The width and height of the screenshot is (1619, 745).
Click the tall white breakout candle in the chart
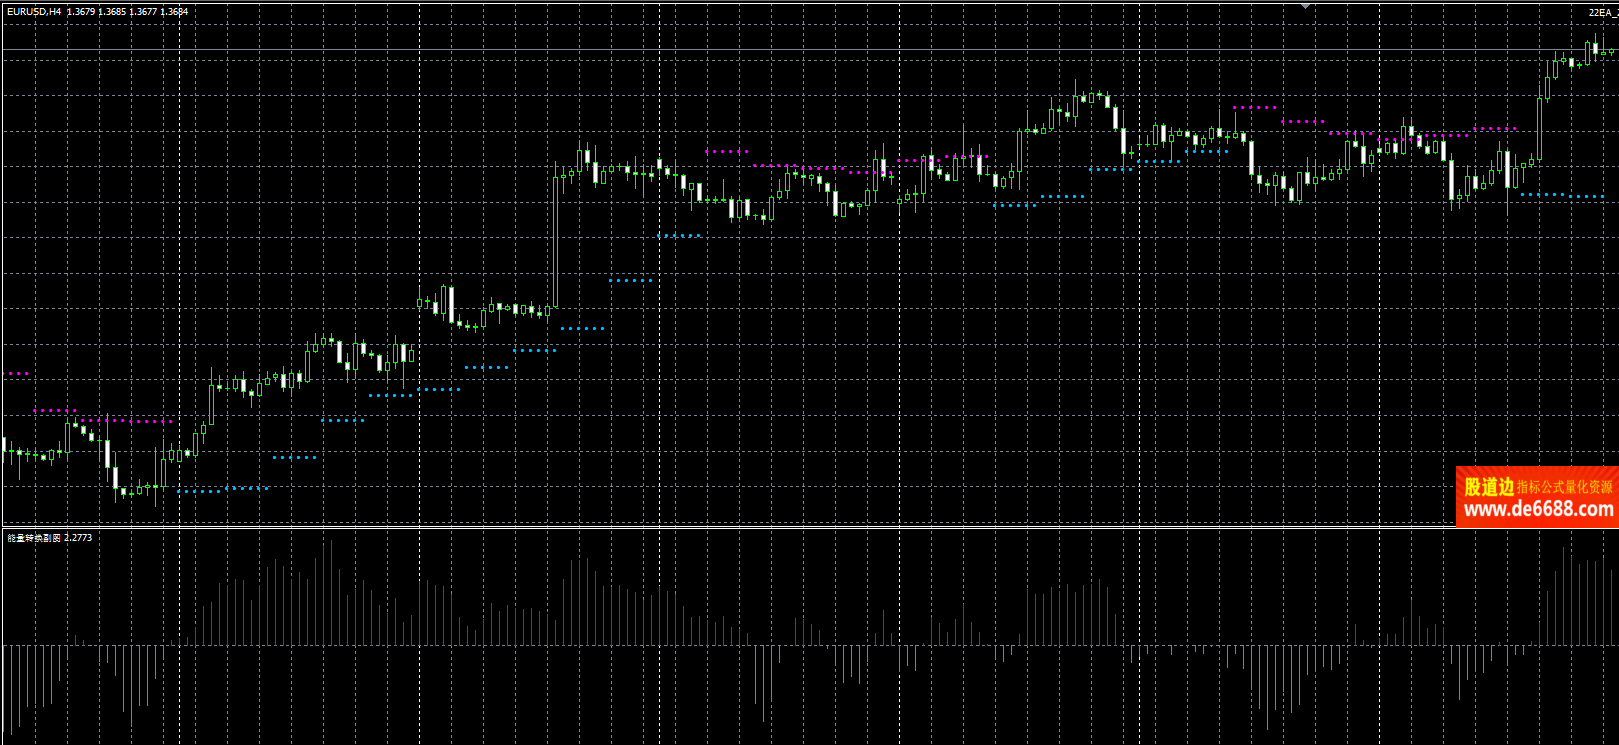[555, 240]
